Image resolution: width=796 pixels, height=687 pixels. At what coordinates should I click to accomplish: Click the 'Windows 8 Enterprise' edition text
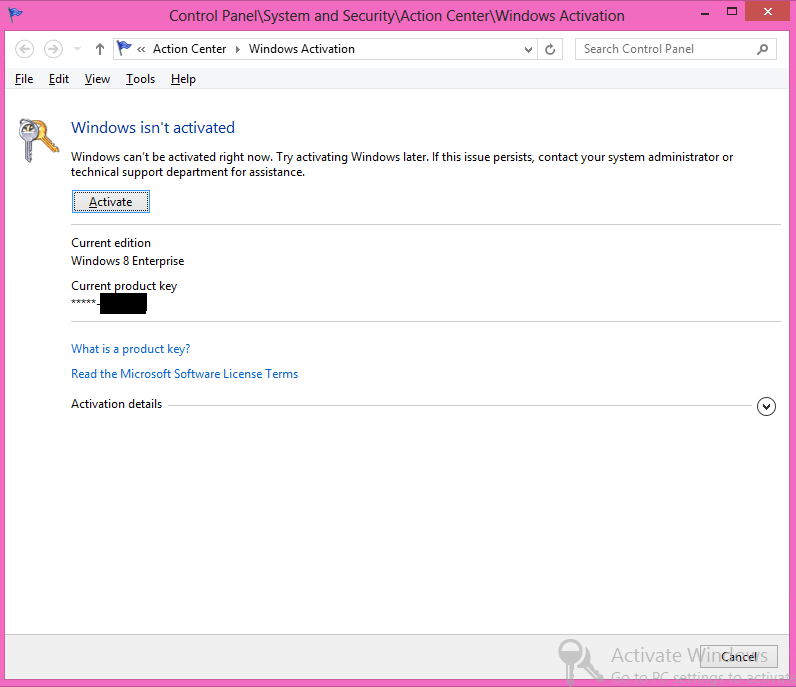[127, 261]
